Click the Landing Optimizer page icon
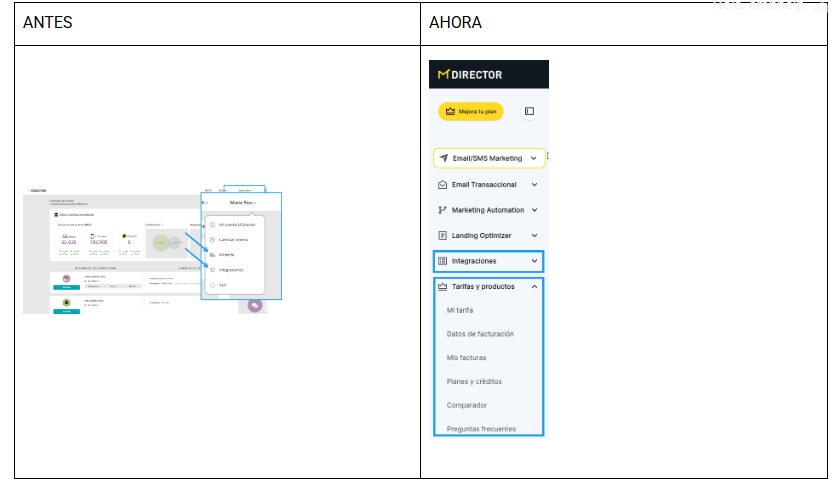Screen dimensions: 837x487 [x=443, y=236]
